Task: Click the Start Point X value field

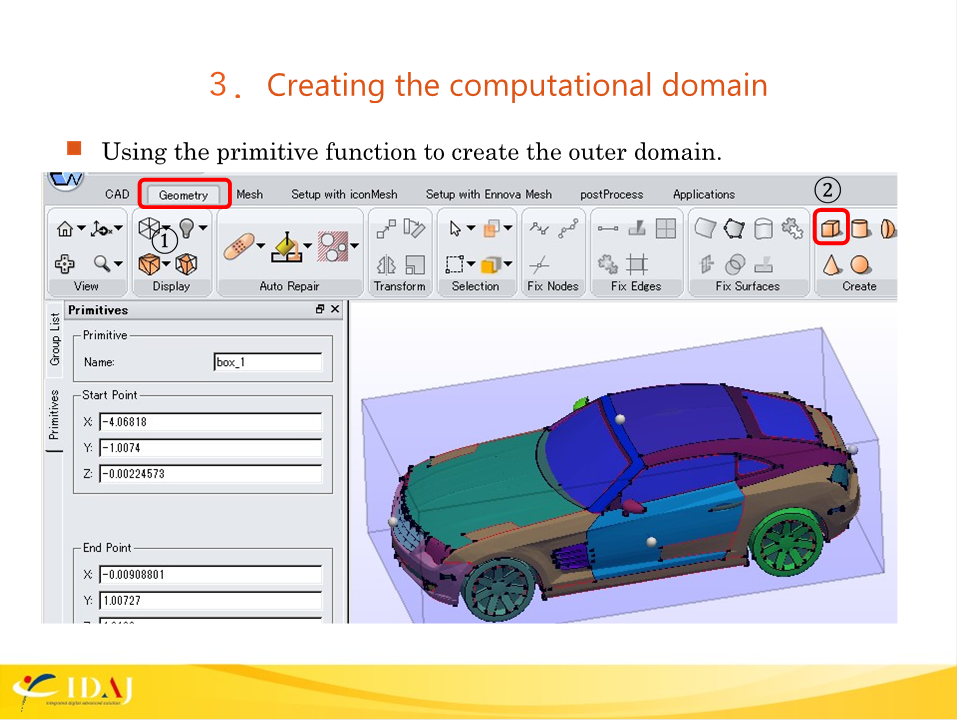Action: 210,422
